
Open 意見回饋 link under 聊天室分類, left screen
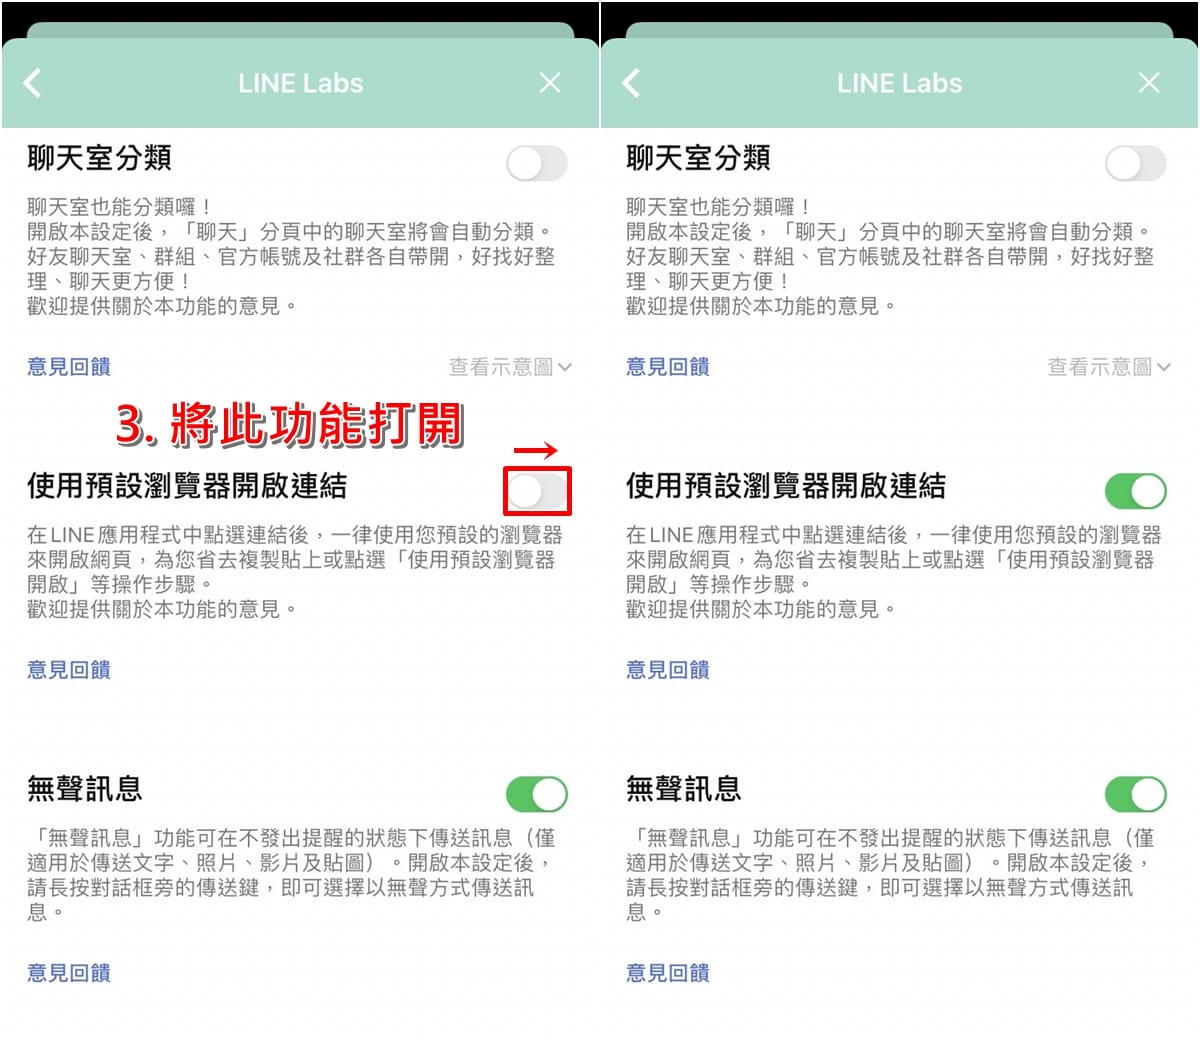(x=69, y=367)
